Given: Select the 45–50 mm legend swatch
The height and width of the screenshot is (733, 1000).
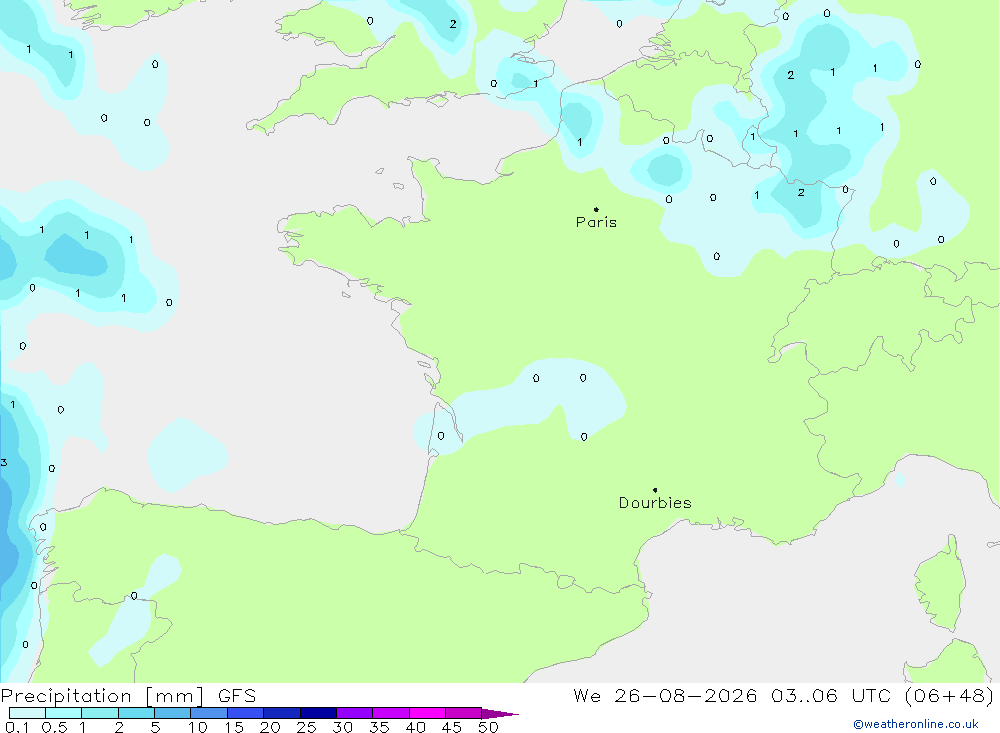Looking at the screenshot, I should (x=463, y=713).
